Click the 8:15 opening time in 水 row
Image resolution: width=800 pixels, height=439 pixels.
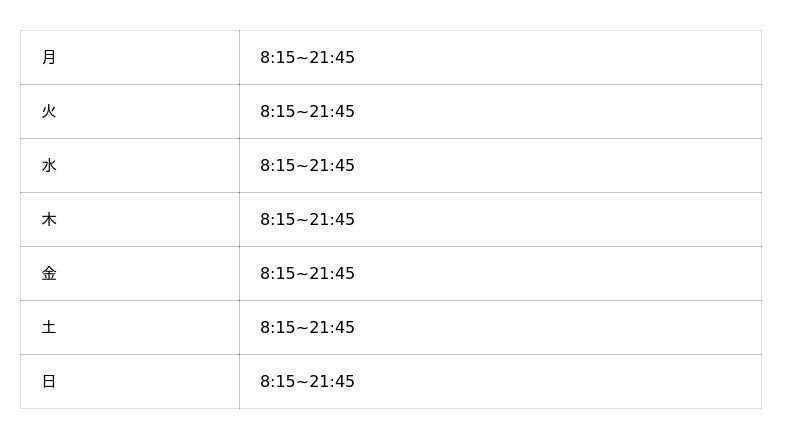277,166
